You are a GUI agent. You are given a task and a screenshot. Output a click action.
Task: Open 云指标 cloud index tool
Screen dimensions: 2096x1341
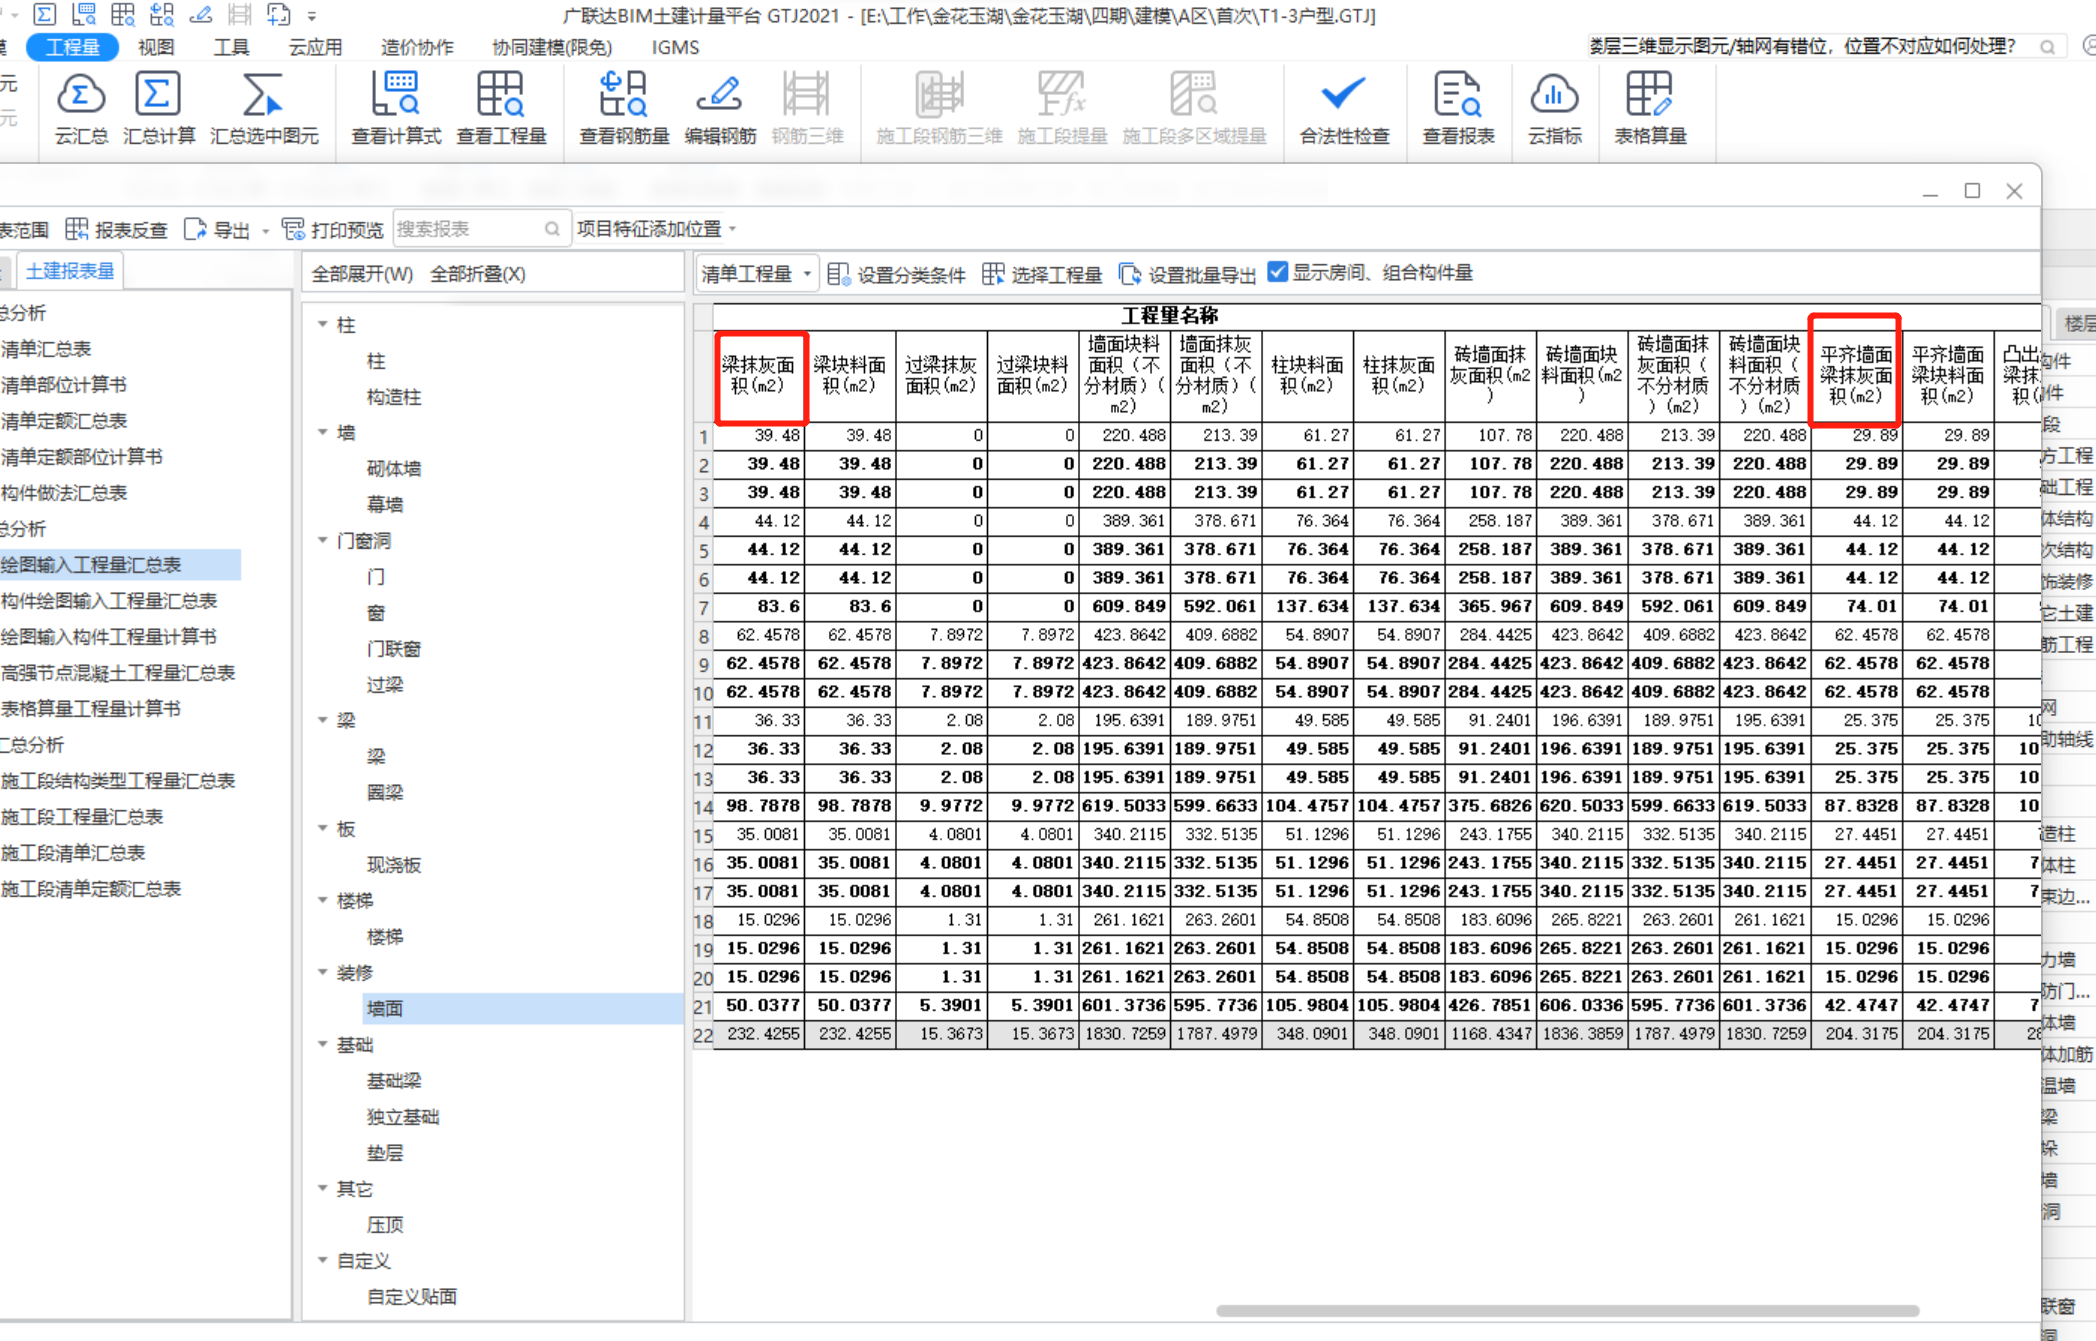[1555, 109]
